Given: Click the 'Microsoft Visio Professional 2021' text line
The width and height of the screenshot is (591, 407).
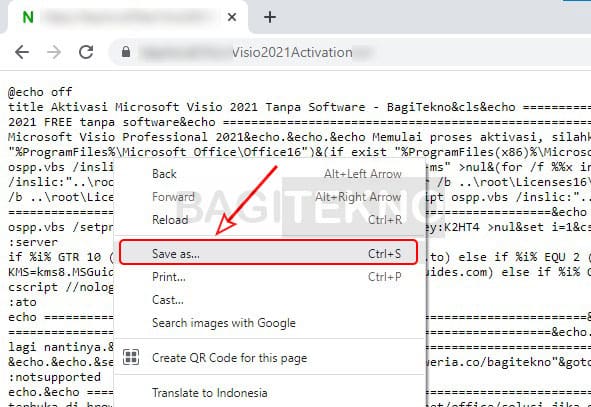Looking at the screenshot, I should pos(299,137).
